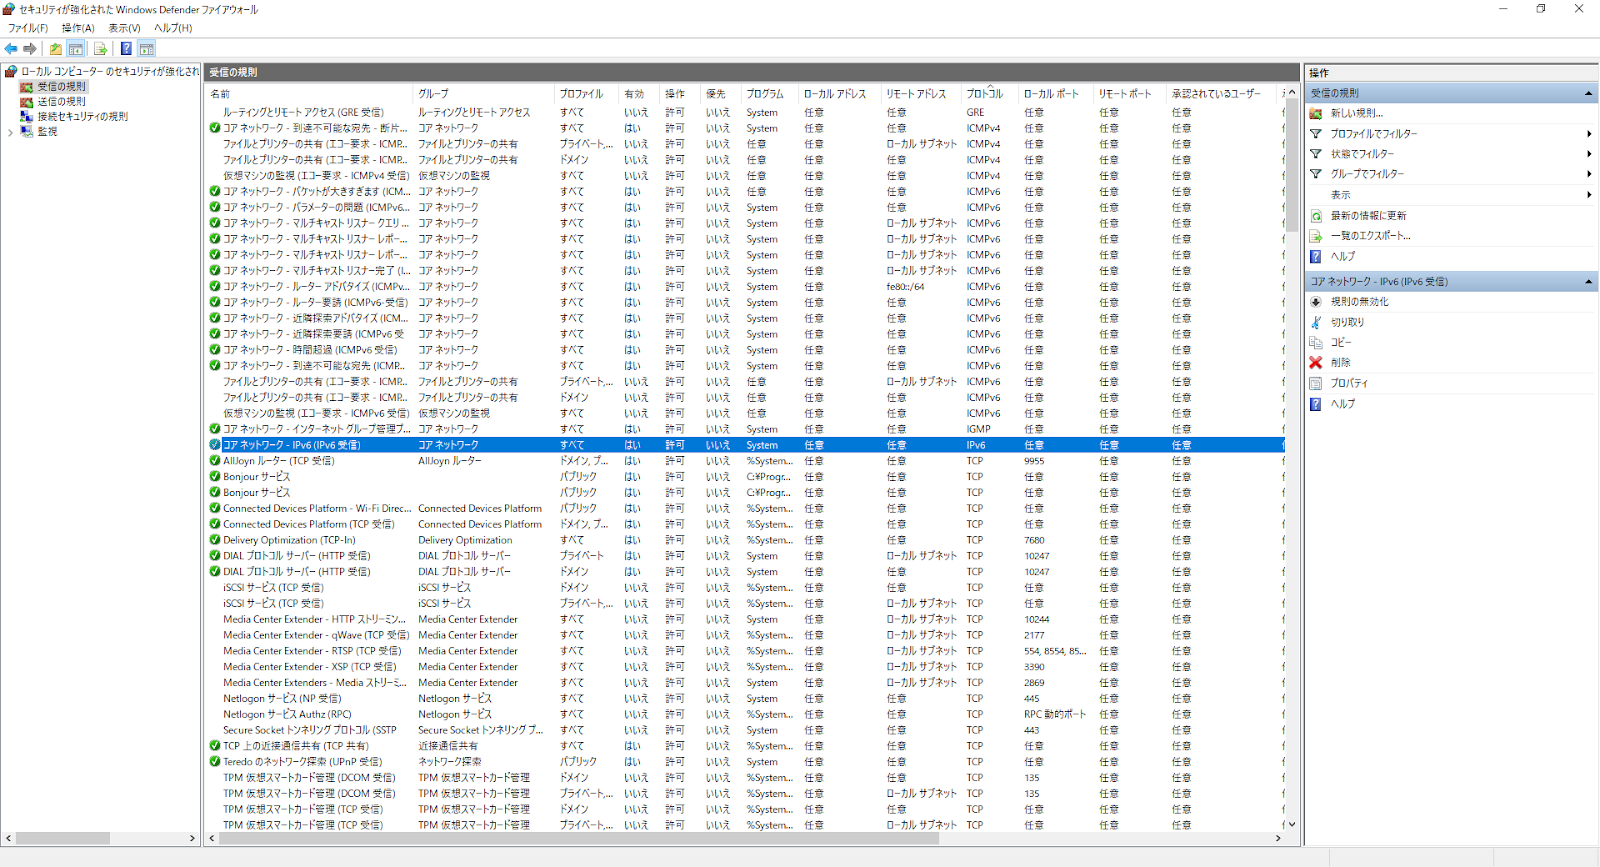Select the コア ネットワーク - IPv6 (IPv6 受信) rule row
Image resolution: width=1600 pixels, height=867 pixels.
pyautogui.click(x=745, y=445)
